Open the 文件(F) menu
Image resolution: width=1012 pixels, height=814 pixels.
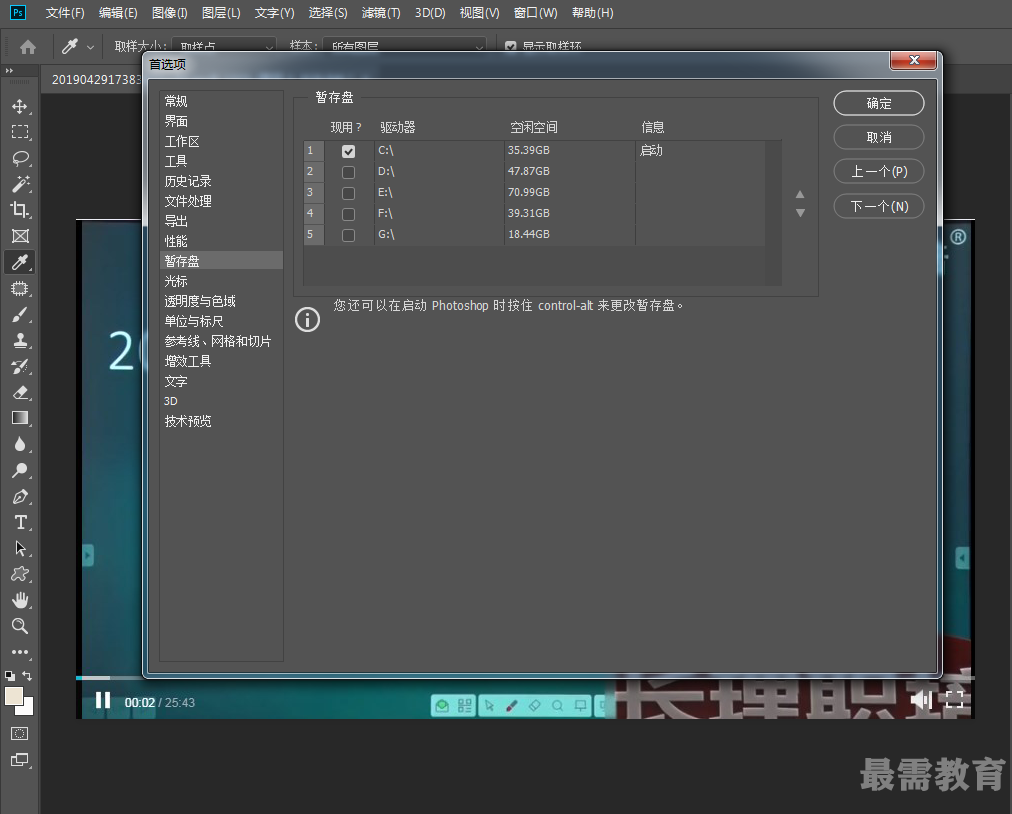click(x=65, y=13)
